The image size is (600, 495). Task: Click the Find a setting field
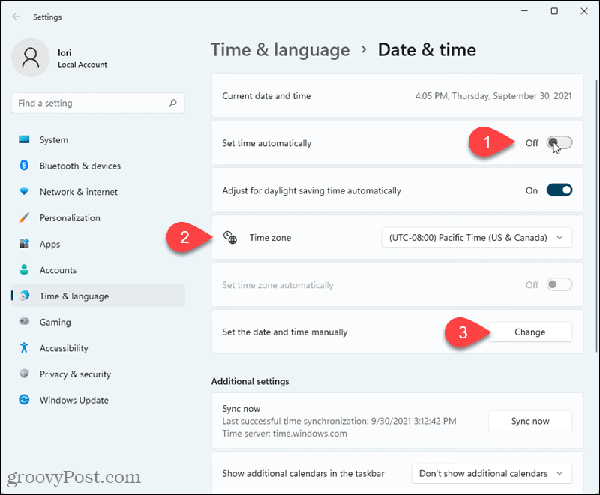90,103
